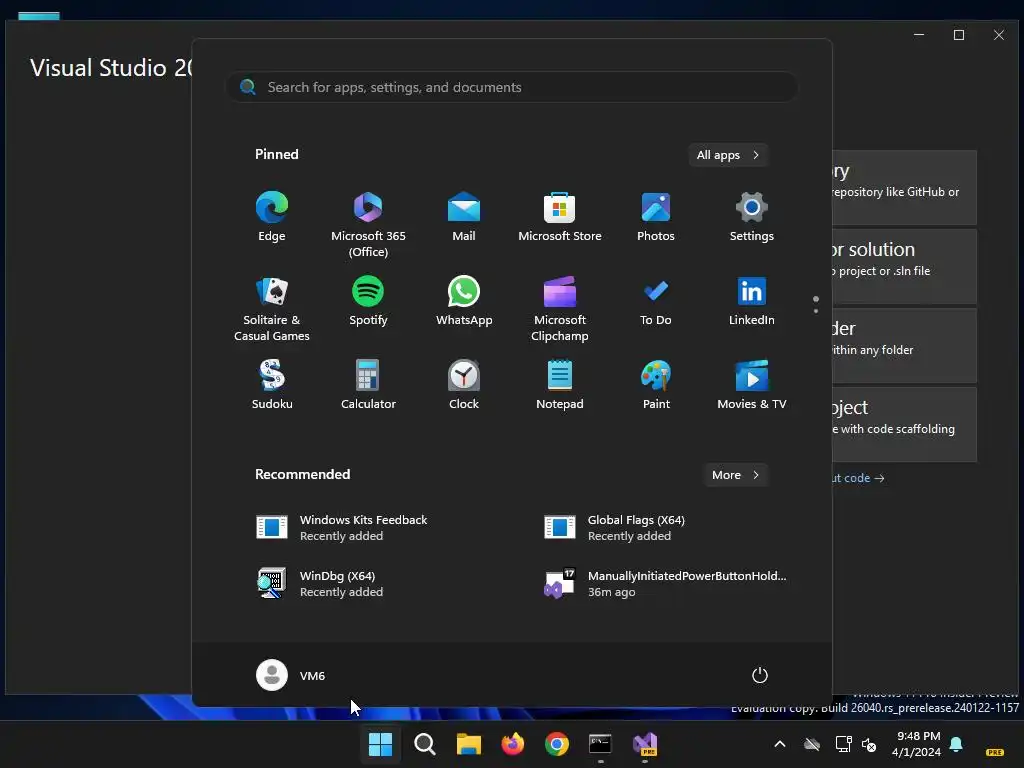This screenshot has height=768, width=1024.
Task: Launch the To Do app
Action: (x=656, y=301)
